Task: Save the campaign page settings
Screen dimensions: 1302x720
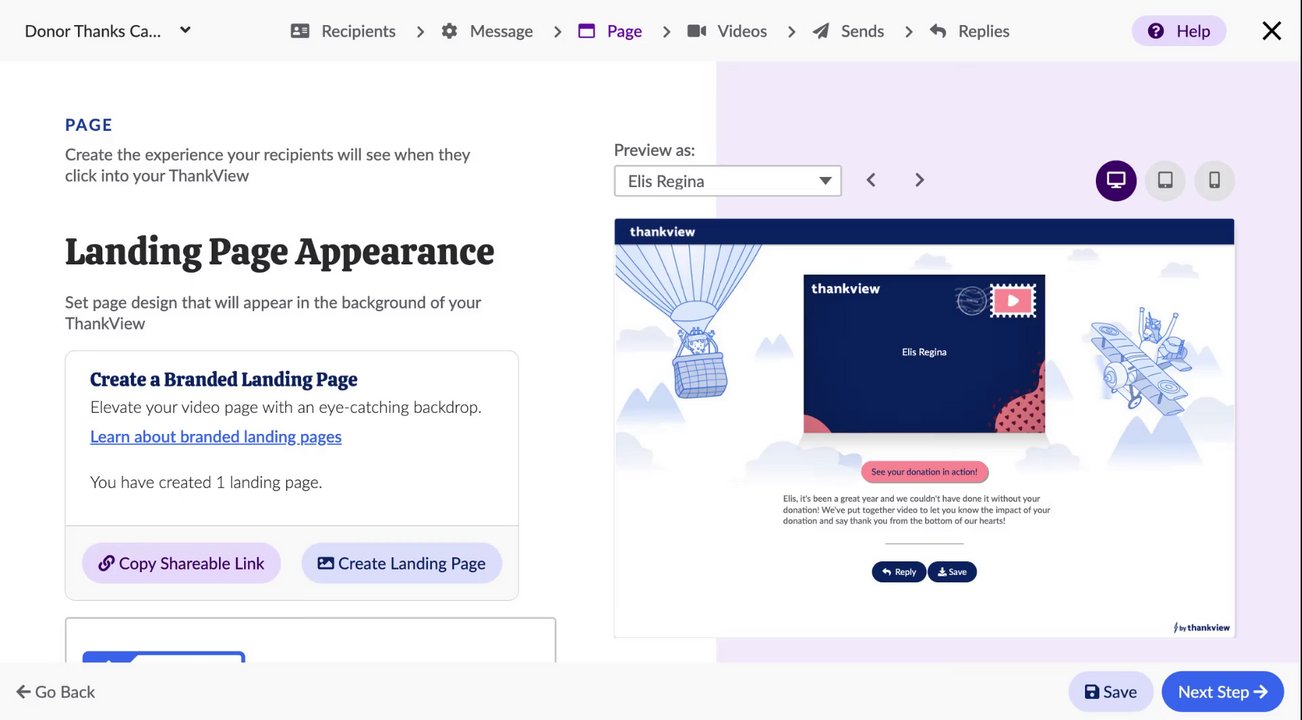Action: (x=1111, y=692)
